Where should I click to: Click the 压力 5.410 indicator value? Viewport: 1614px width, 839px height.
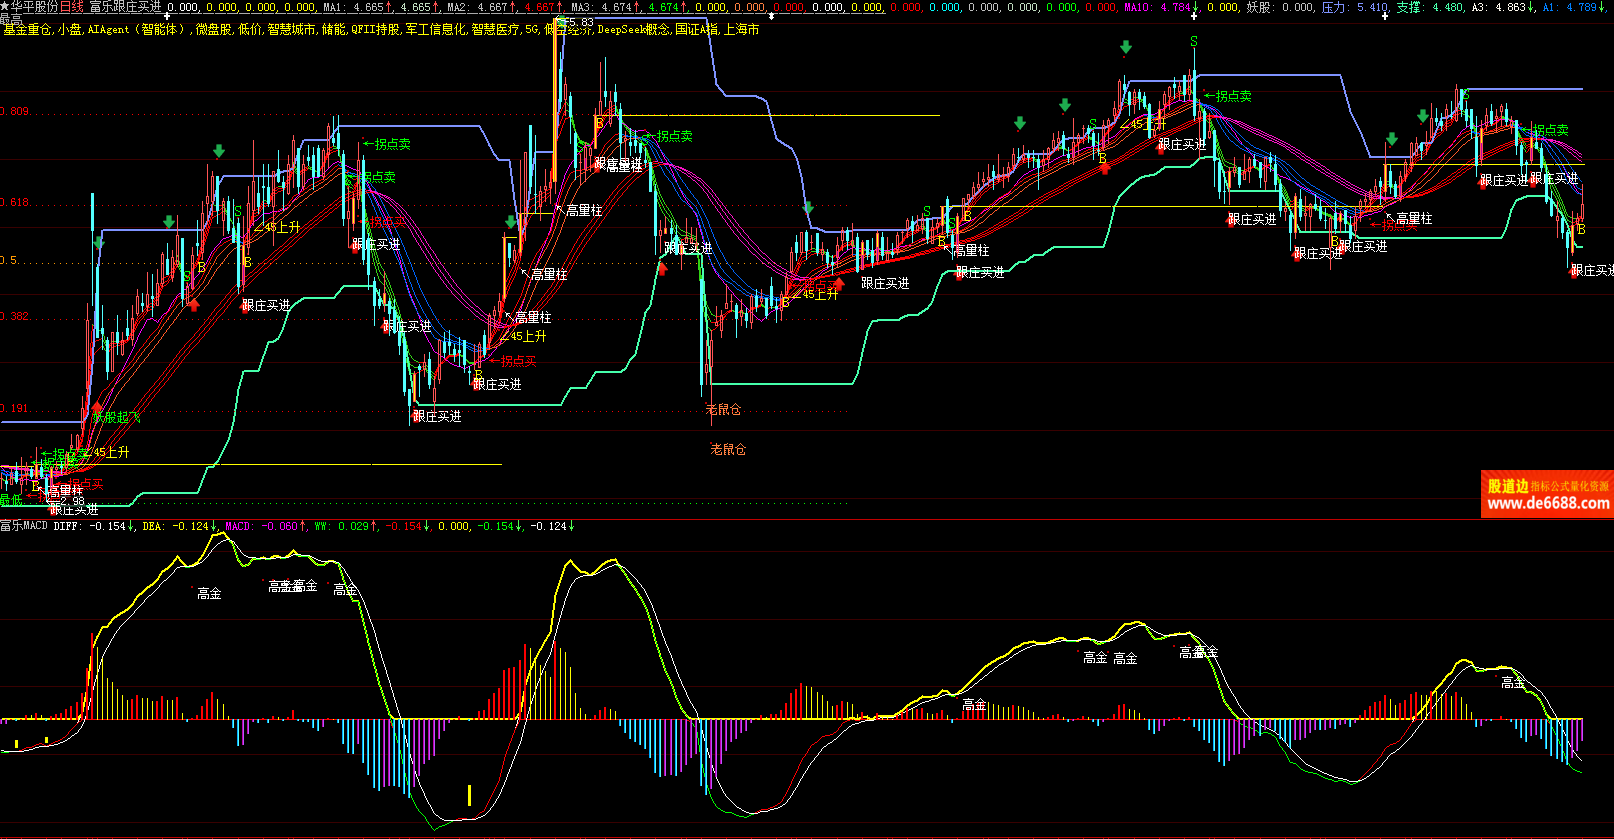click(1355, 7)
